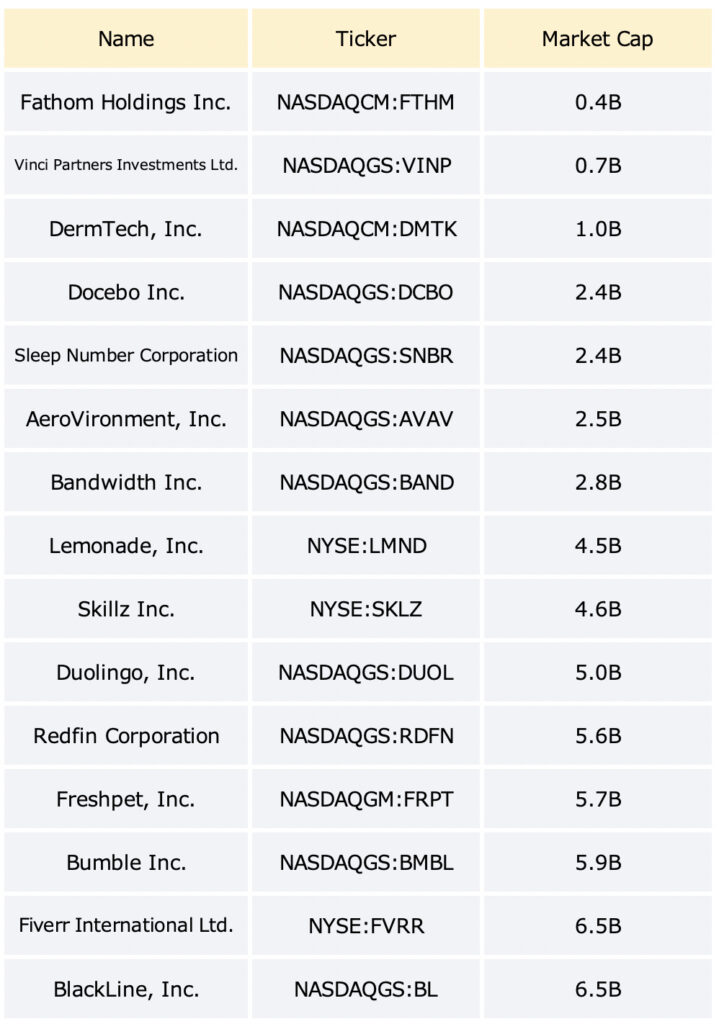The height and width of the screenshot is (1024, 719).
Task: Select Duolingo's 5.0B market cap cell
Action: (x=598, y=672)
